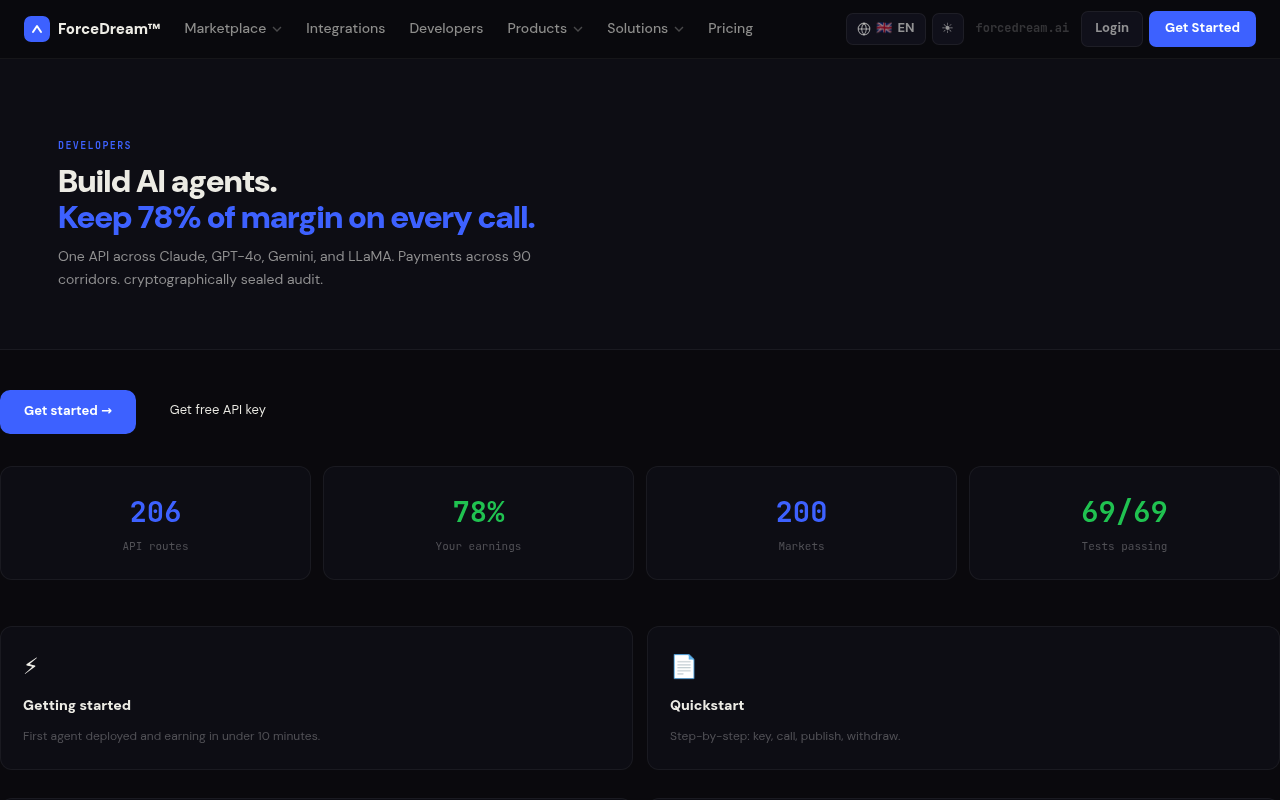This screenshot has height=800, width=1280.
Task: Click the globe icon in language selector
Action: pos(864,29)
